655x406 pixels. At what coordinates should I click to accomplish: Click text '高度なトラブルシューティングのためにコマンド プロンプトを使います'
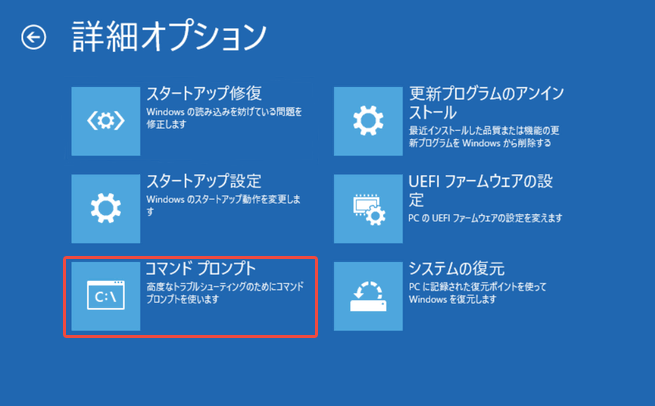[x=225, y=293]
